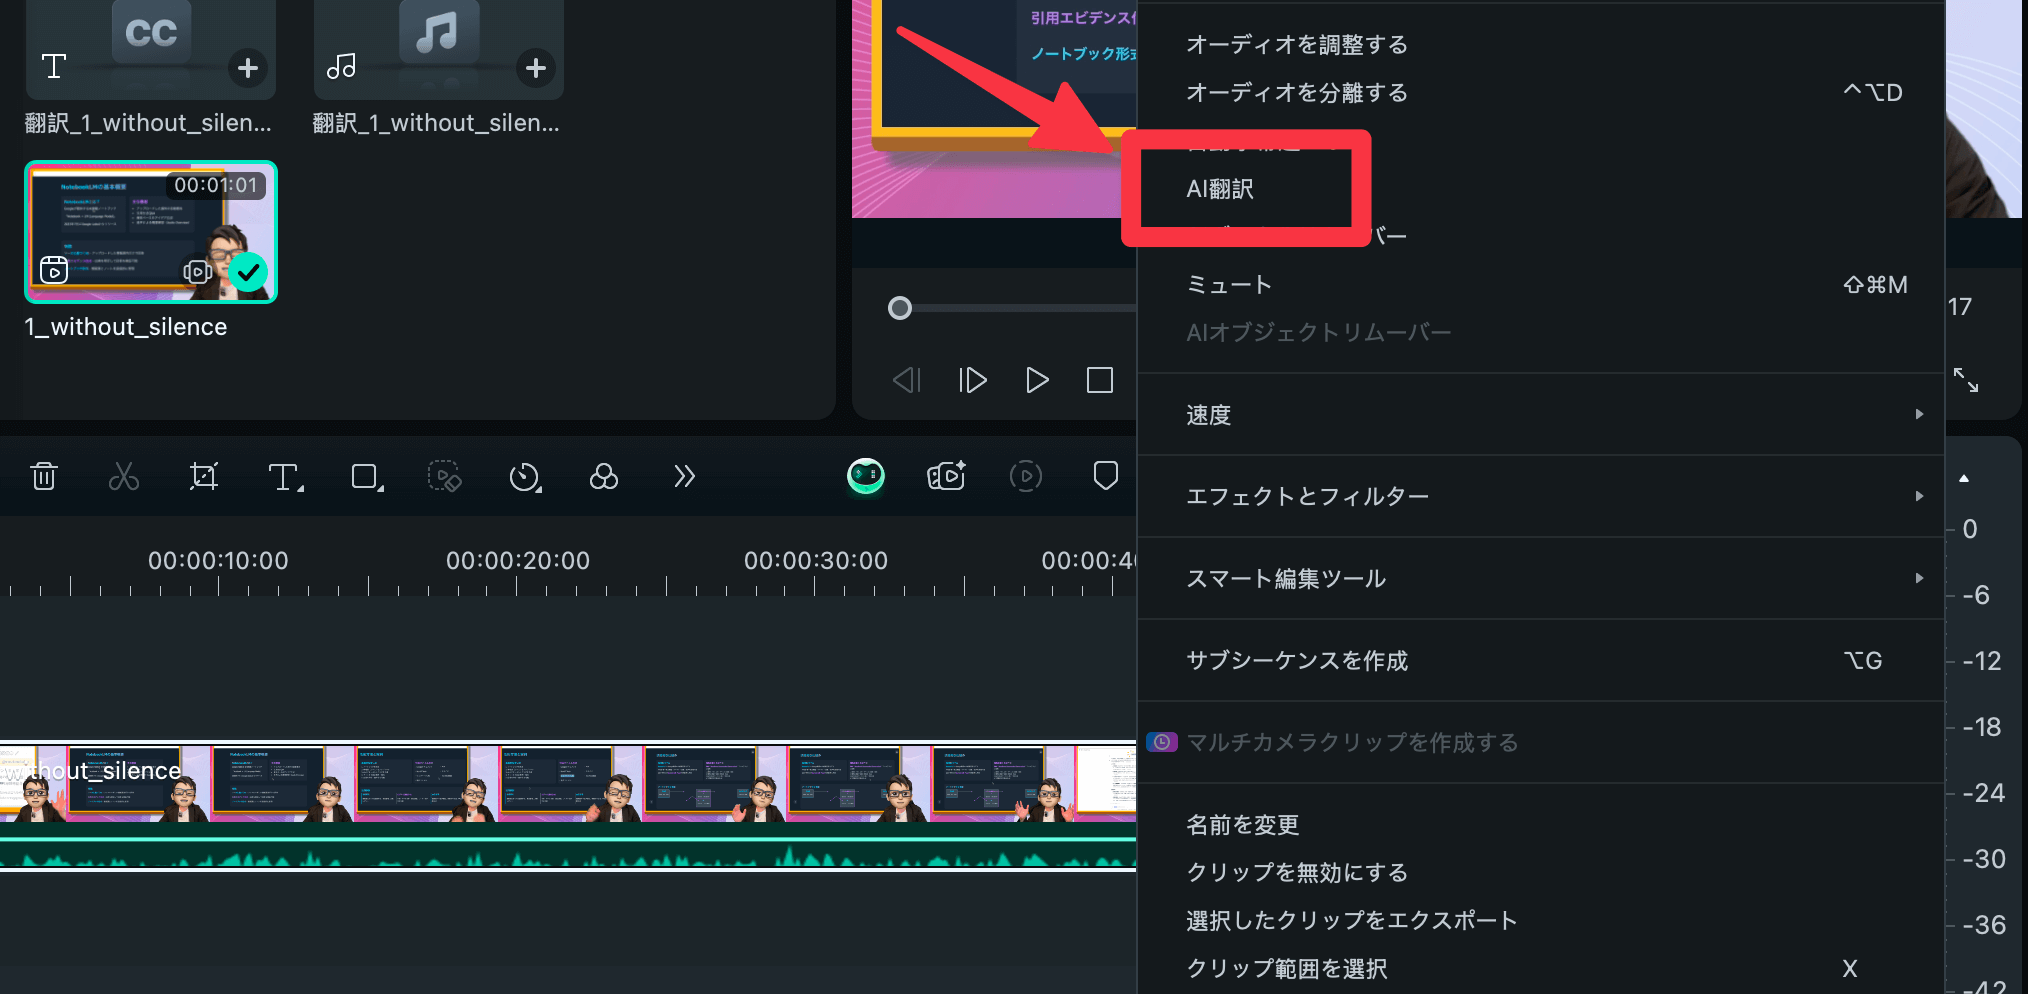Expand more toolbar tools with double chevron

684,476
